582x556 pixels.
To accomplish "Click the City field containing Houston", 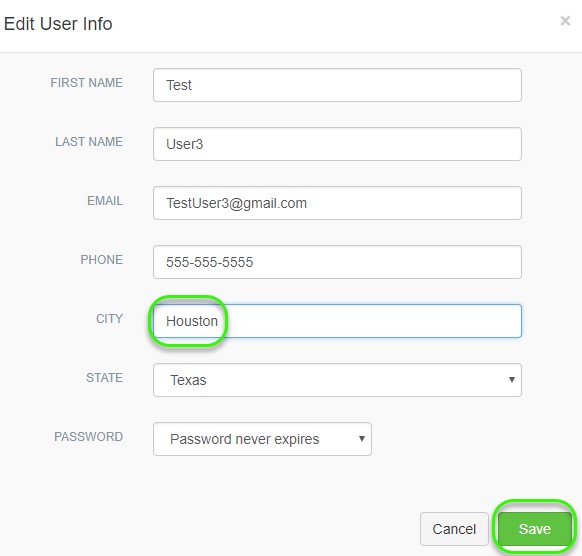I will point(337,321).
